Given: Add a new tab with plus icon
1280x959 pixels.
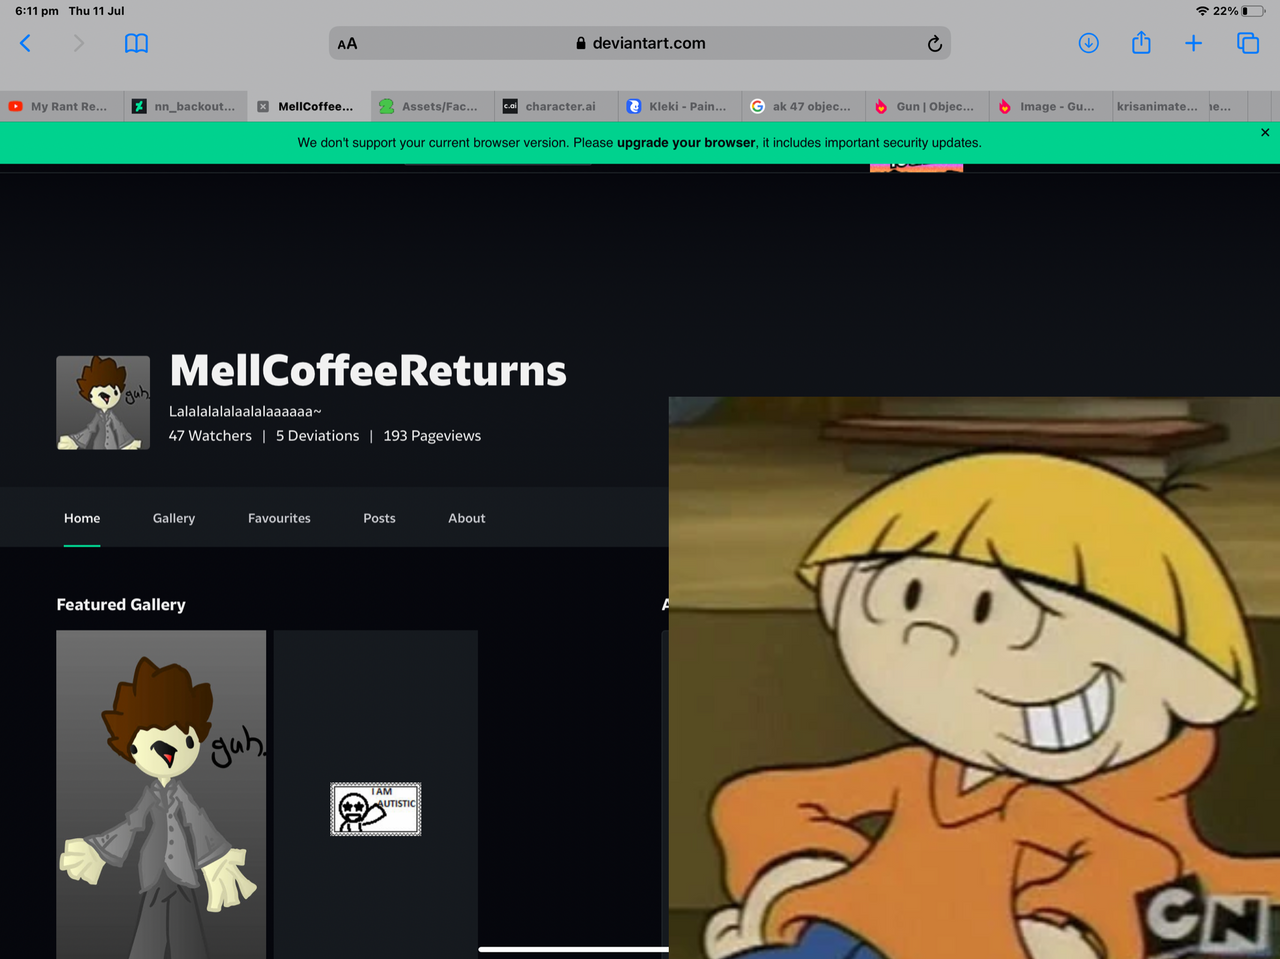Looking at the screenshot, I should click(x=1193, y=43).
